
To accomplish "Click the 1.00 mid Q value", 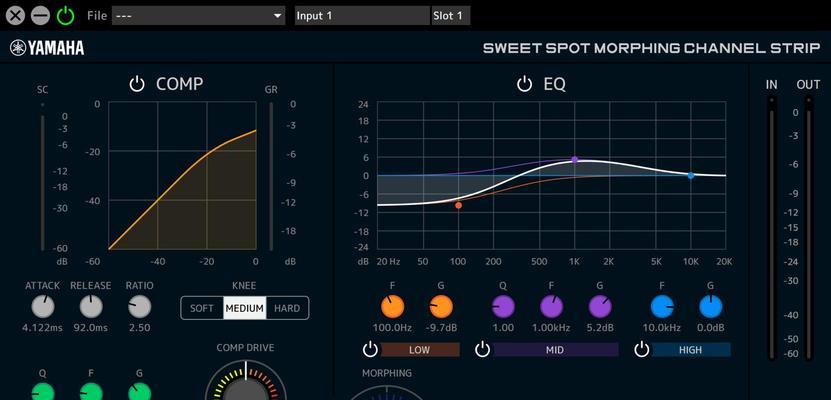I will (503, 328).
